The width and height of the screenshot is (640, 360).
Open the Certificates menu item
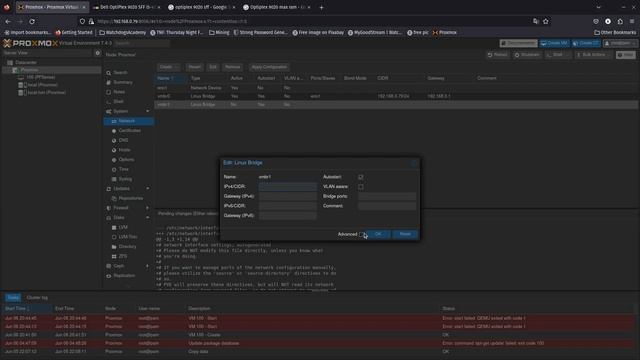[128, 131]
